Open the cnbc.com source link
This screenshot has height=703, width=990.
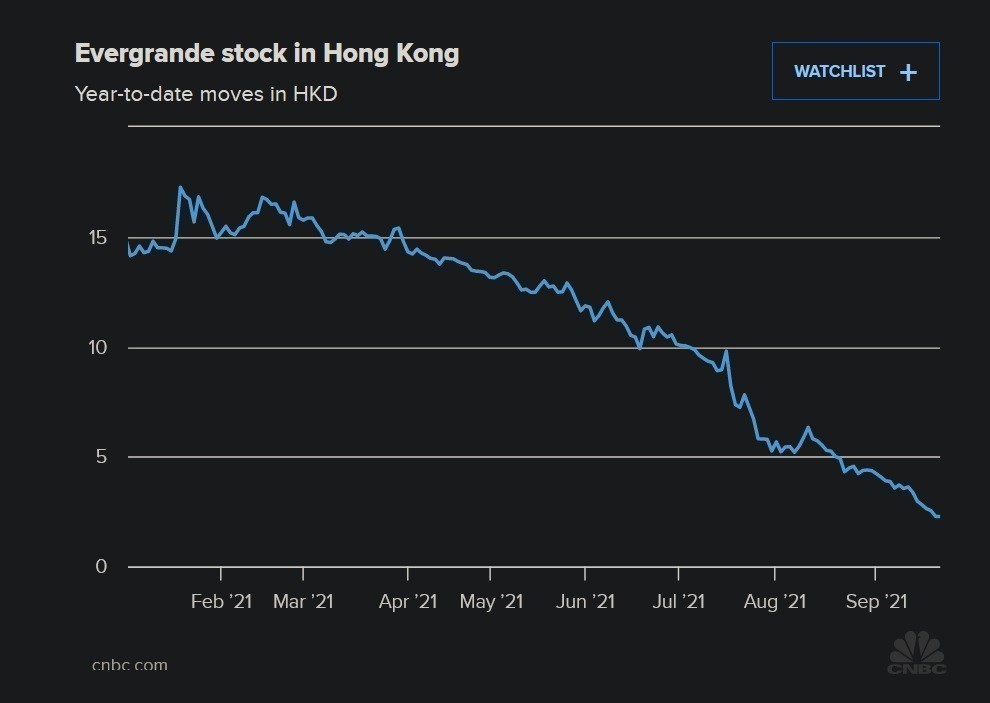(x=130, y=664)
